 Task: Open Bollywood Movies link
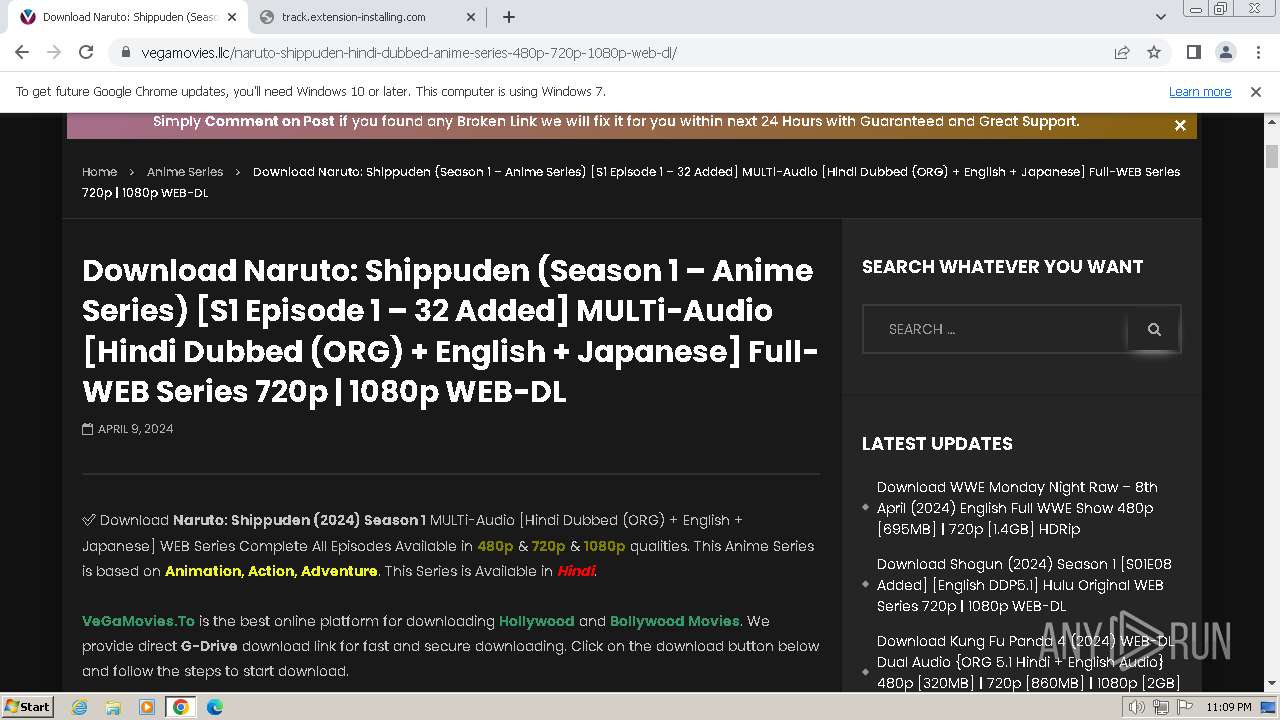point(675,621)
